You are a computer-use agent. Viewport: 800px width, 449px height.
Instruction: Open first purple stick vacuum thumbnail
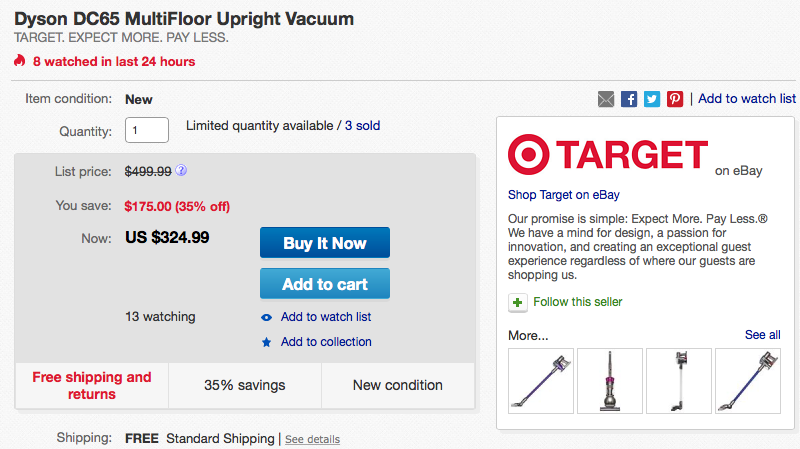(x=540, y=380)
